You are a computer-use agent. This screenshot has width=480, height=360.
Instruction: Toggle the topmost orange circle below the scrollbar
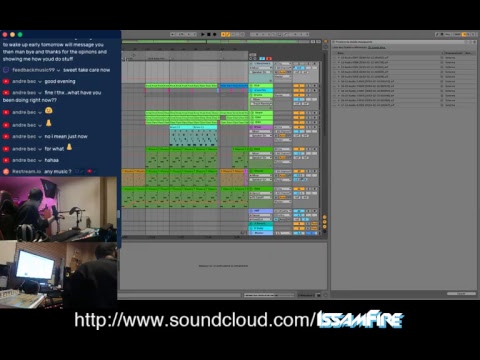(x=324, y=217)
